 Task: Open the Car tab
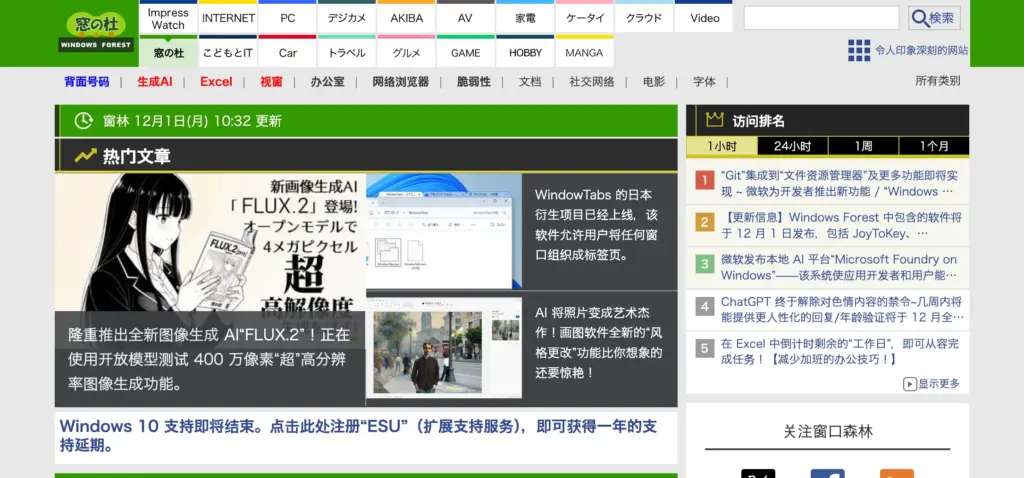coord(288,52)
